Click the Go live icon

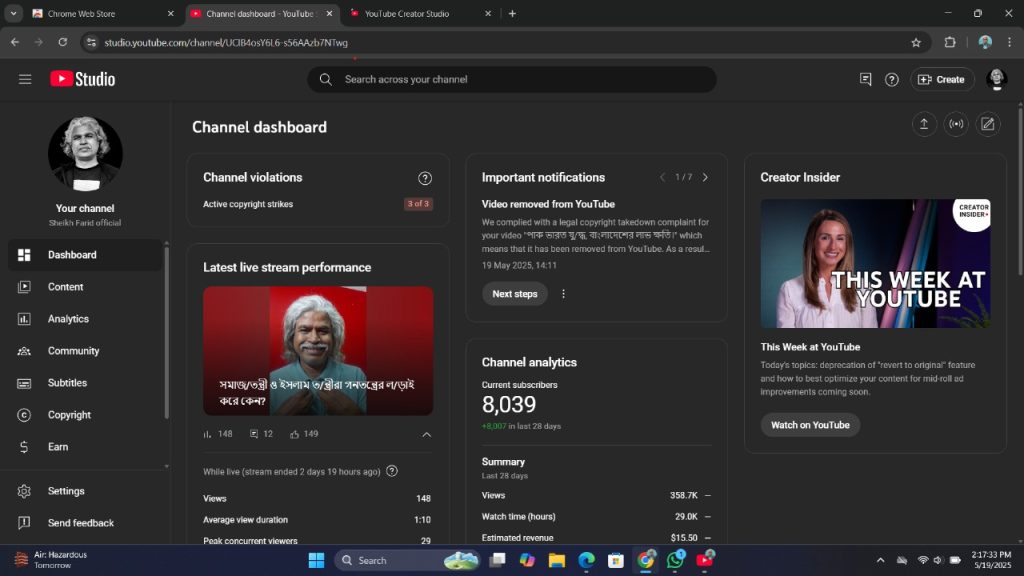pos(956,124)
